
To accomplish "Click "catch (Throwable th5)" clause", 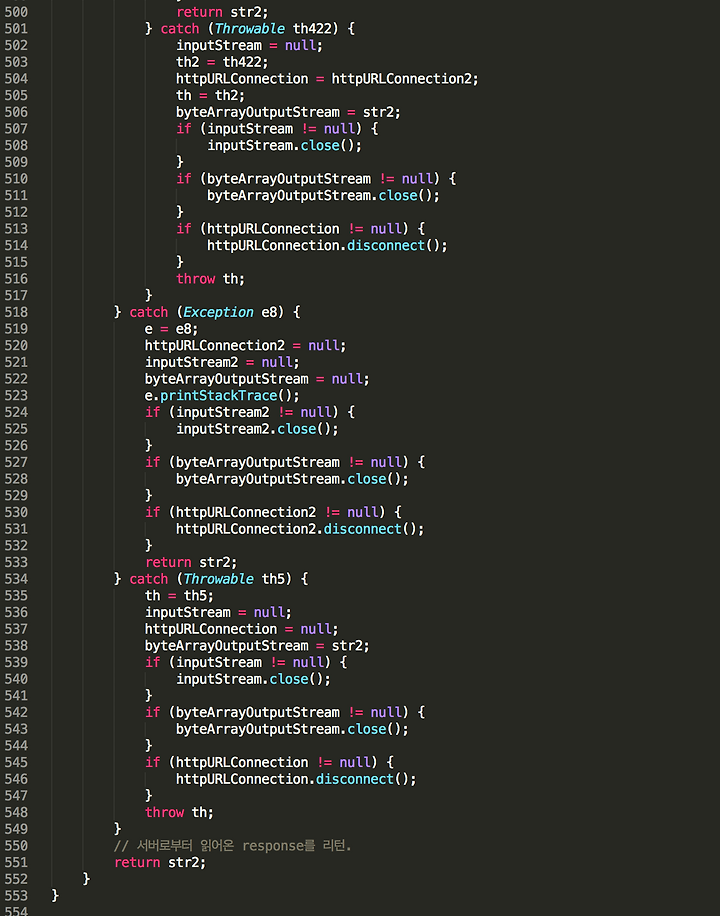I will (x=210, y=579).
